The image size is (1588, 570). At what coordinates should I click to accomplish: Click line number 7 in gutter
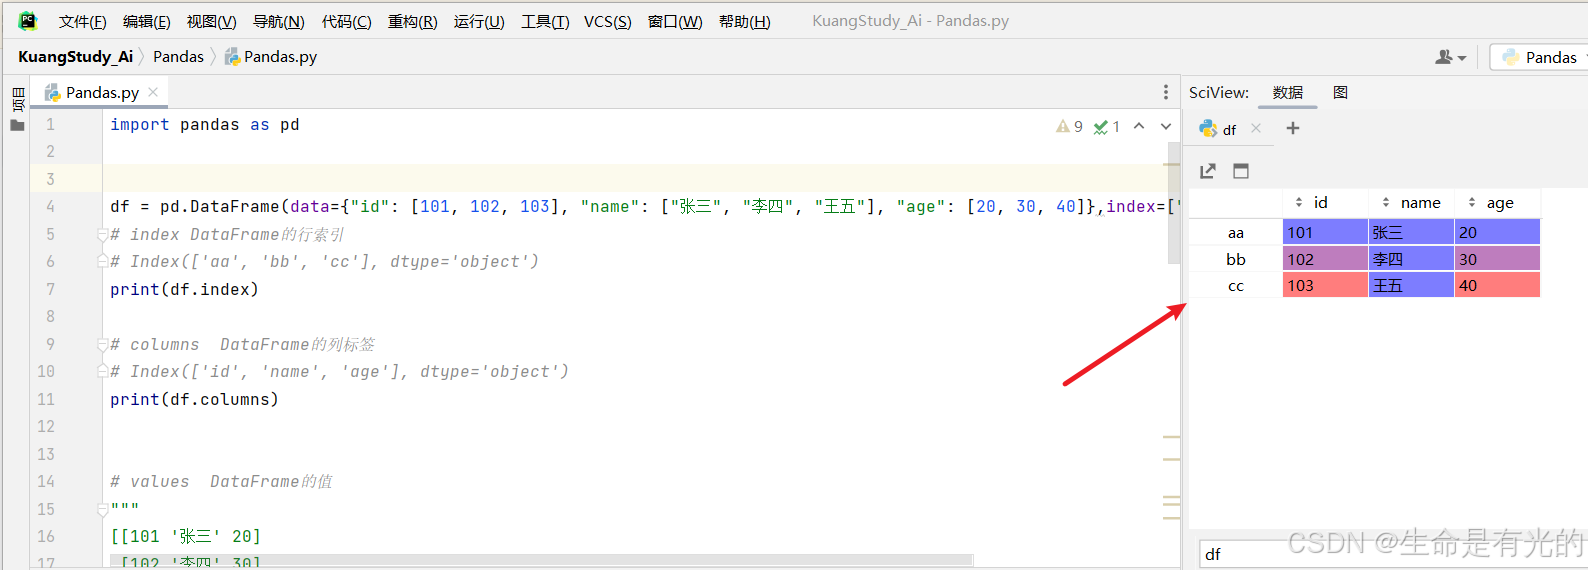point(50,289)
